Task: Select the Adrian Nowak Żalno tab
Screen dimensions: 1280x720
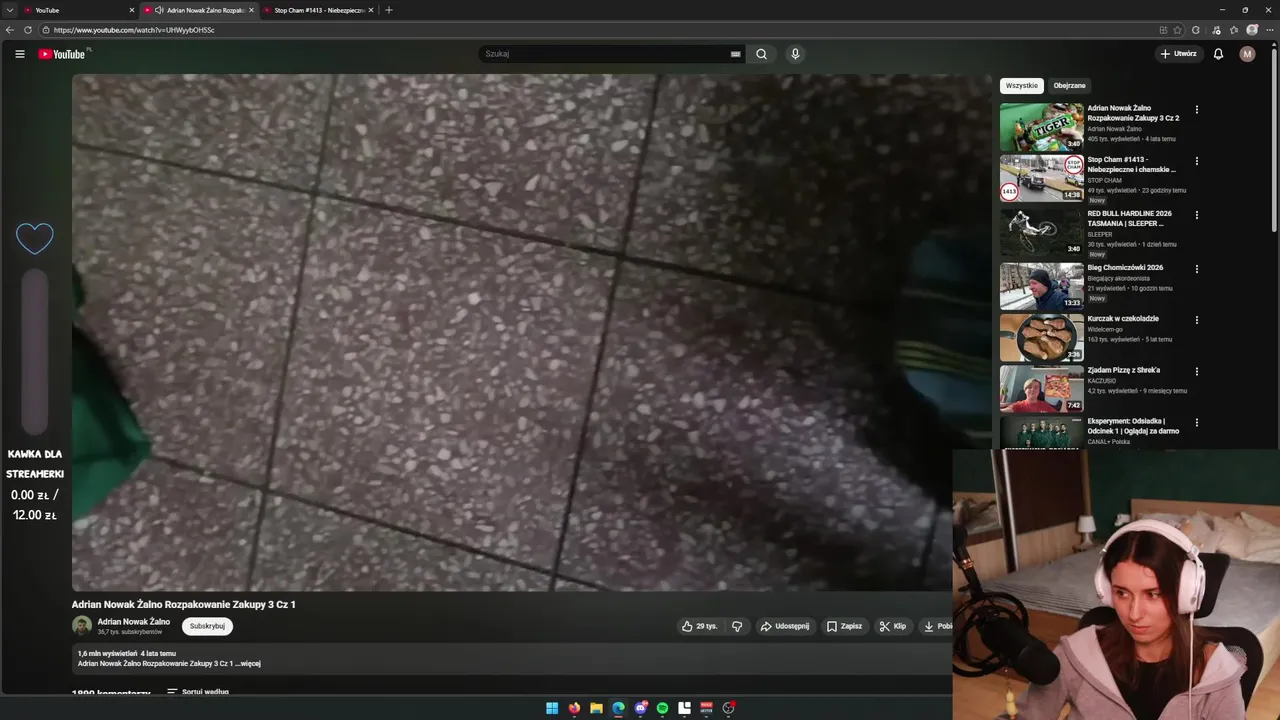Action: [x=199, y=10]
